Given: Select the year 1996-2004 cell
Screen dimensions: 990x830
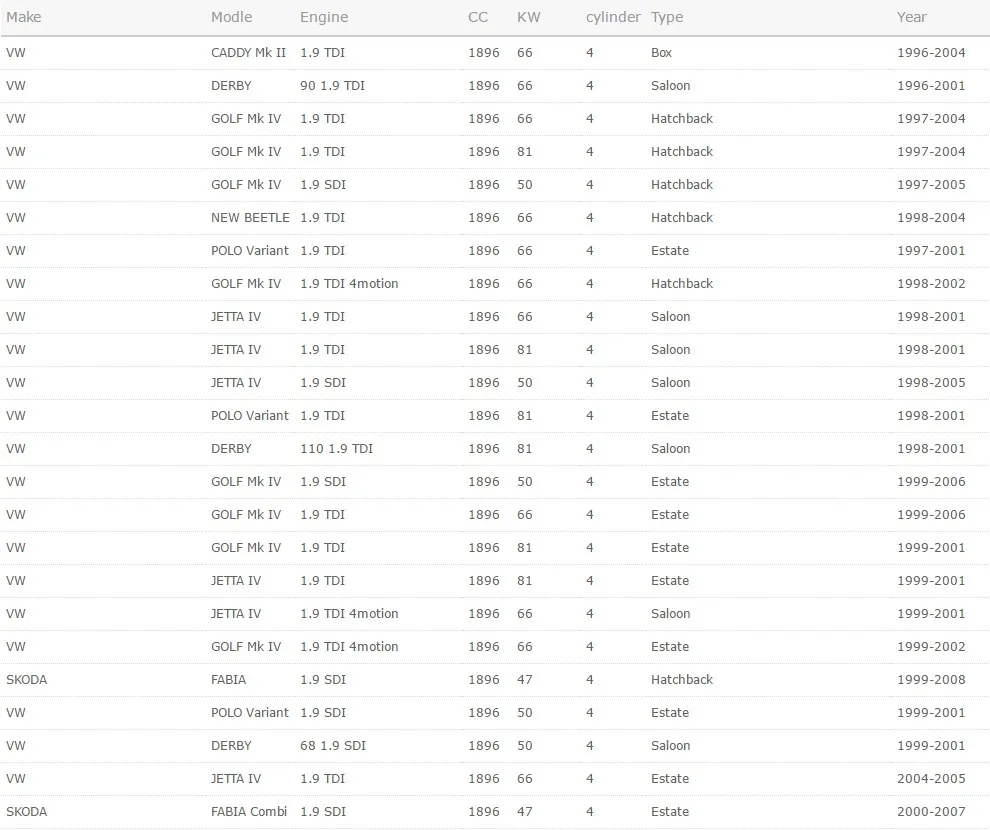Looking at the screenshot, I should [x=931, y=53].
